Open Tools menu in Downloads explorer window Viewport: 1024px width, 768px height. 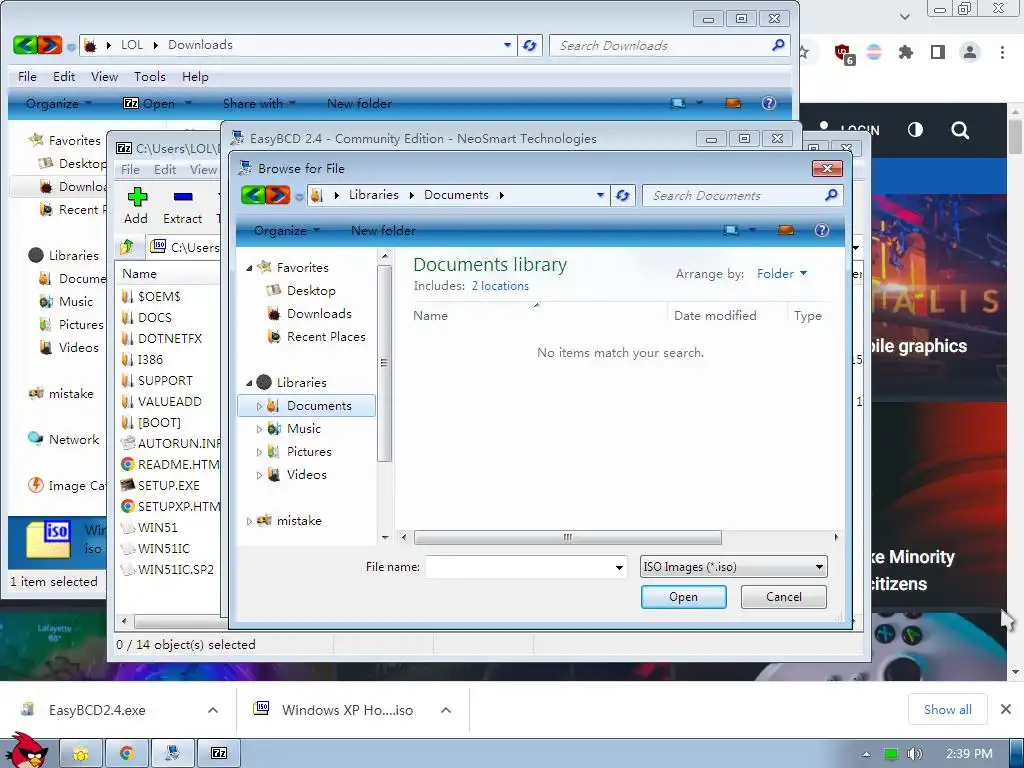pyautogui.click(x=150, y=76)
